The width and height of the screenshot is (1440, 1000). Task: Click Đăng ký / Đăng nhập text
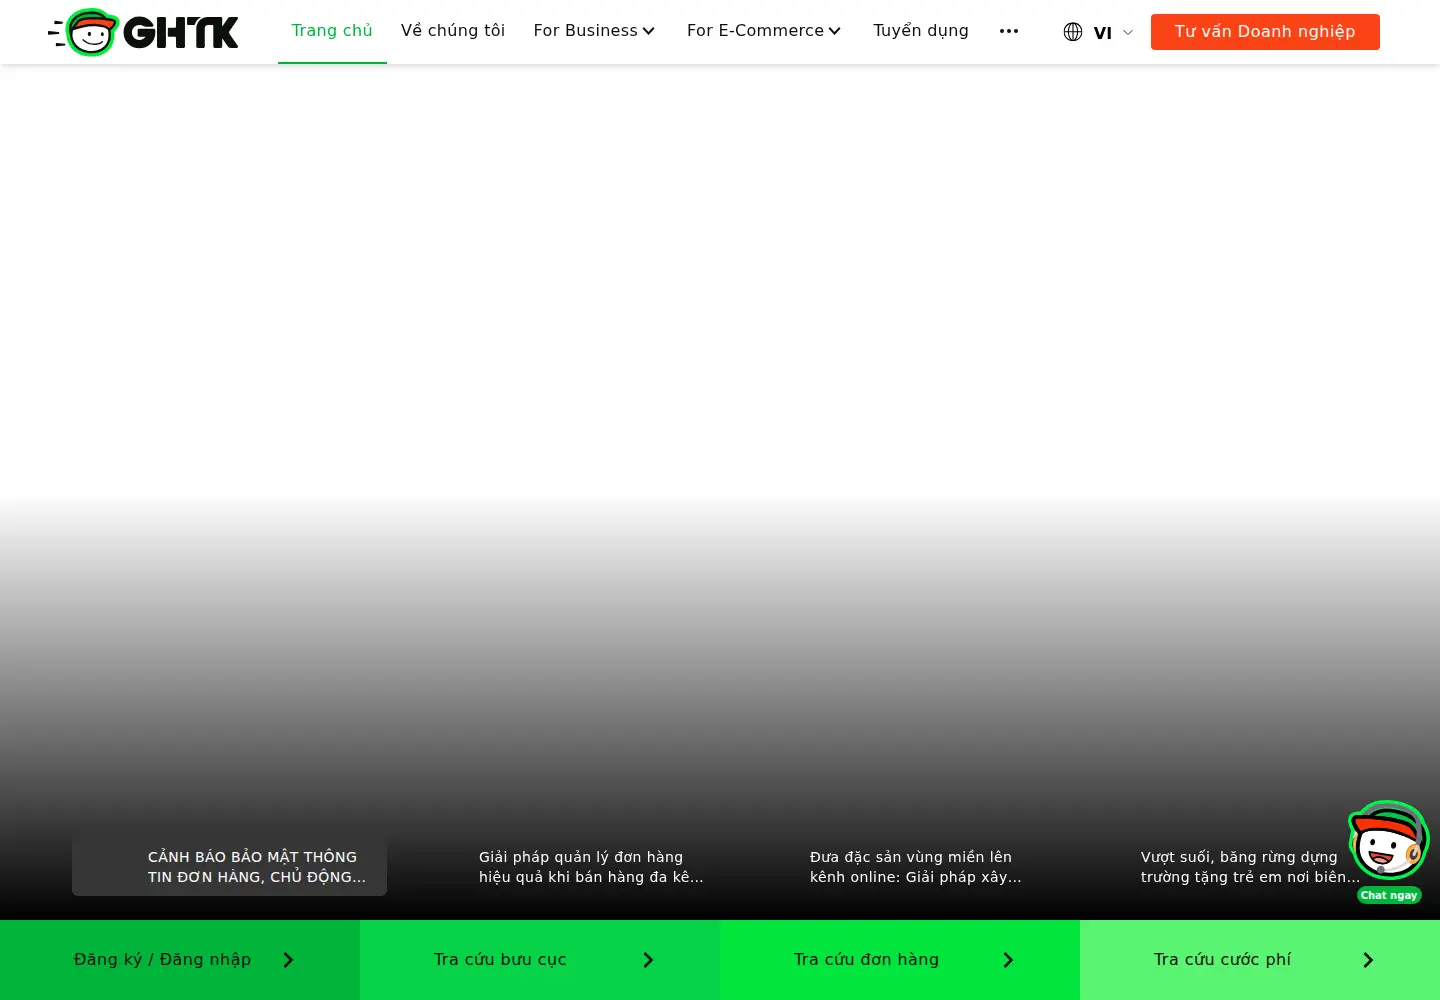point(162,959)
